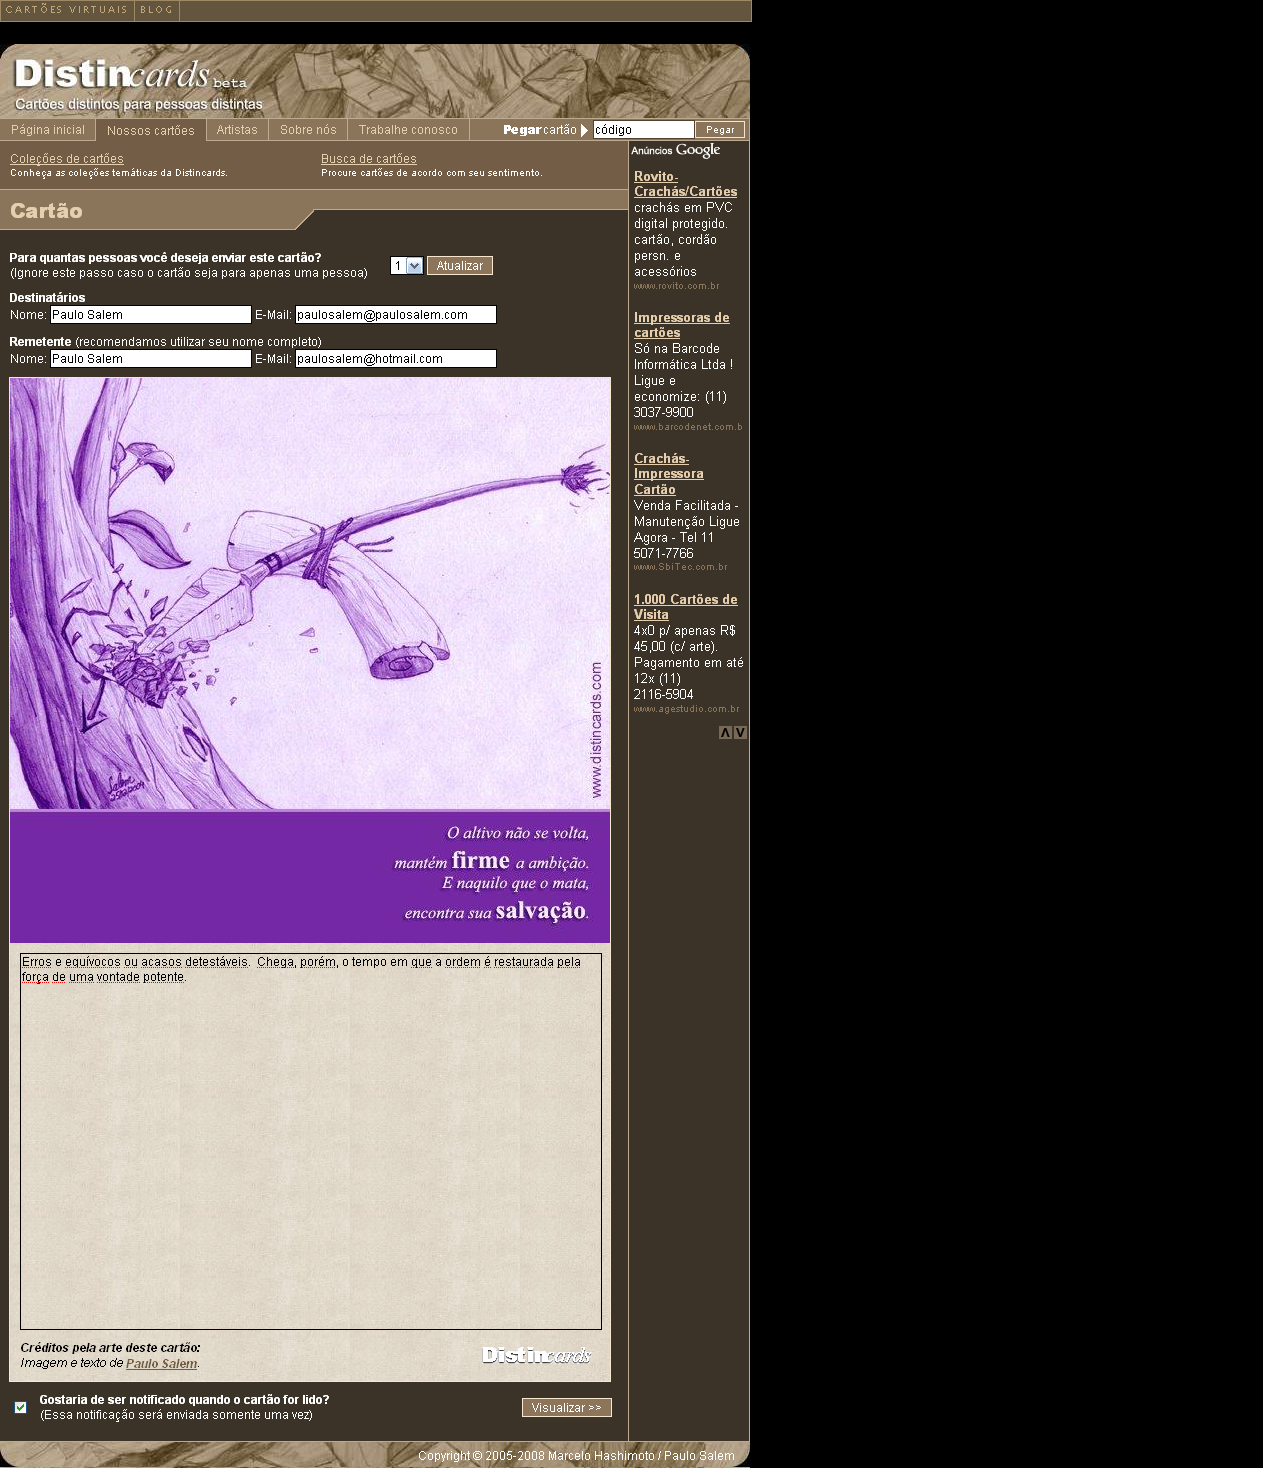This screenshot has height=1468, width=1263.
Task: Open the Rovito-Crachás/Cartões ad link
Action: tap(685, 184)
